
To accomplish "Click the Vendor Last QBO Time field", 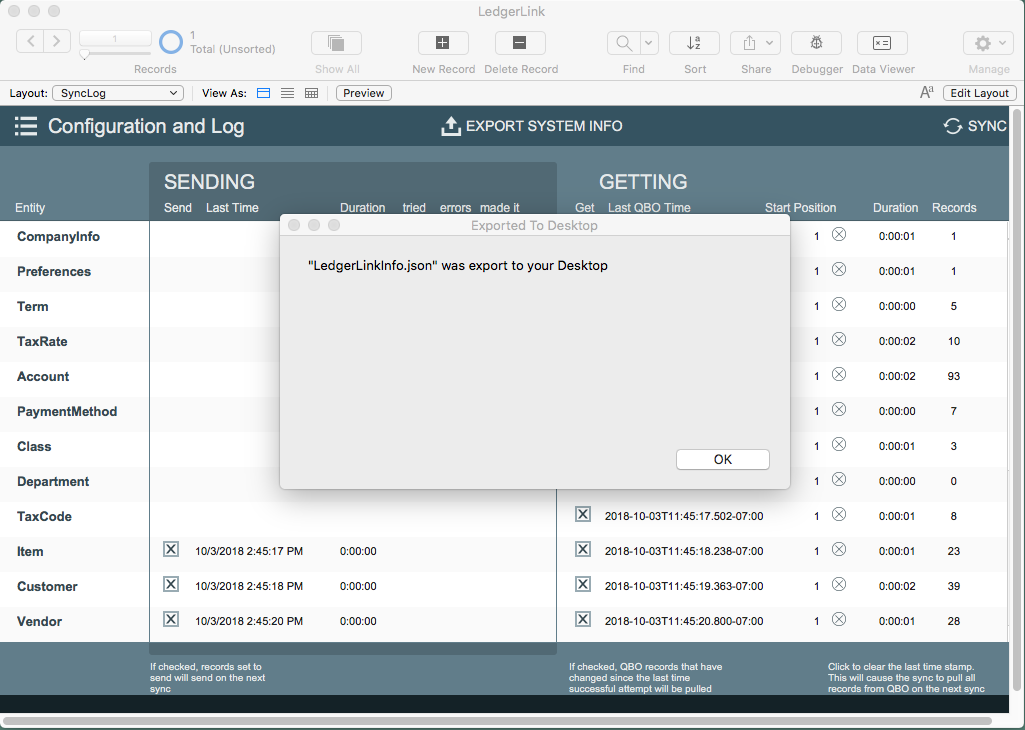I will coord(684,621).
